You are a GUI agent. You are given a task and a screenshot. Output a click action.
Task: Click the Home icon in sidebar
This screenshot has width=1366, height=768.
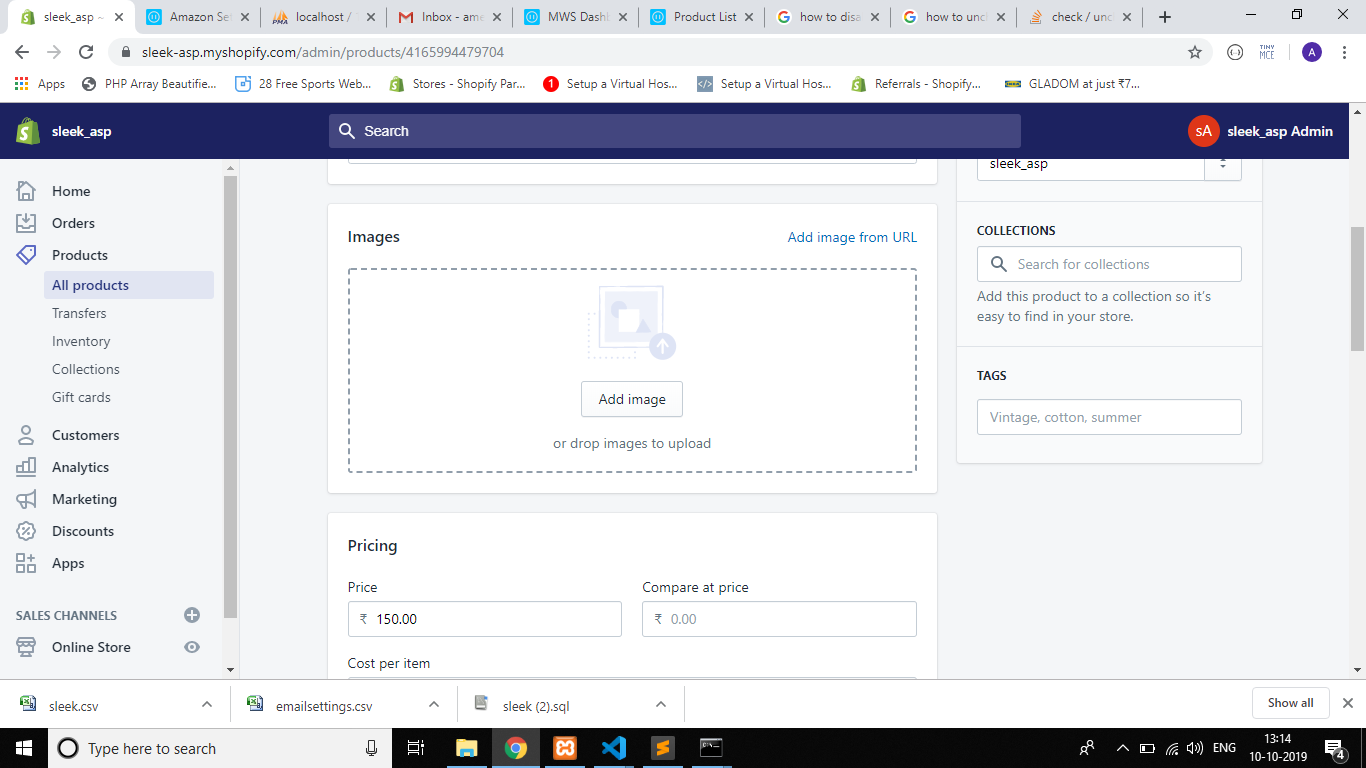point(26,191)
